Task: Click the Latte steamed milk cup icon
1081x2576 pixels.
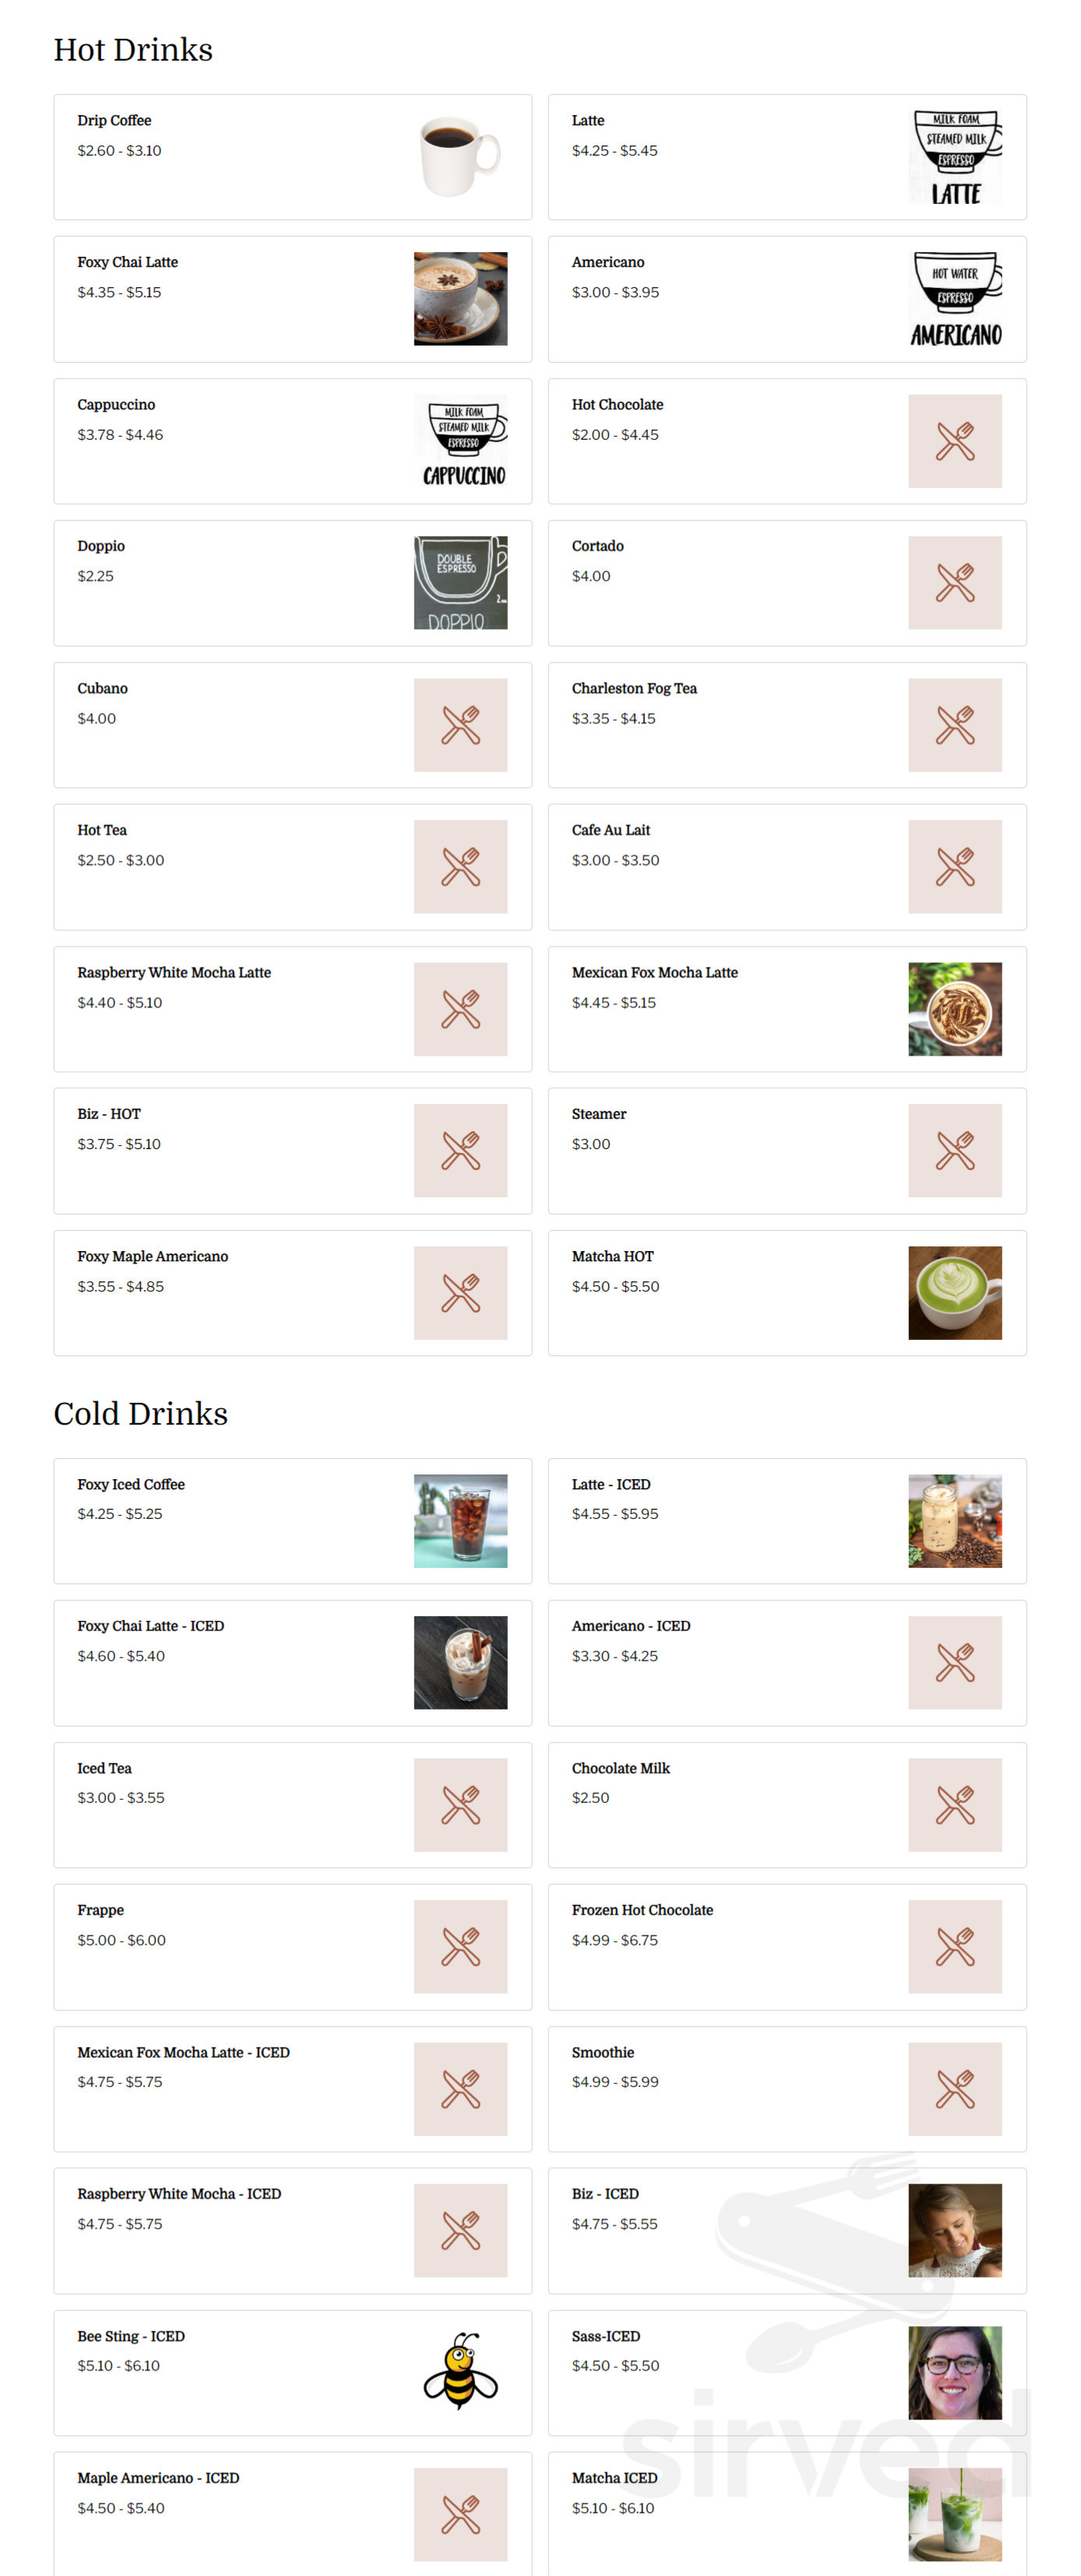Action: tap(956, 156)
